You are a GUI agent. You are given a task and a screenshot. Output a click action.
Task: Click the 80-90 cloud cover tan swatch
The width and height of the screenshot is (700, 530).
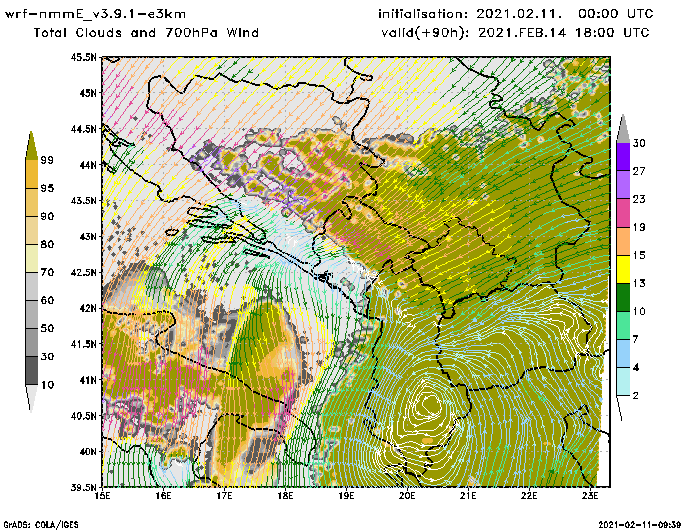point(31,230)
